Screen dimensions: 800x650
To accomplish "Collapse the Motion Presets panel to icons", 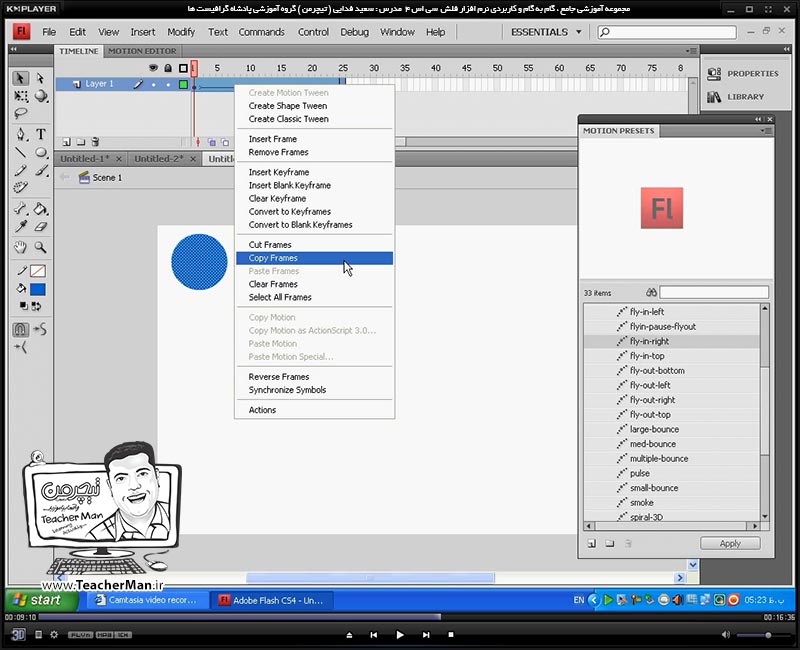I will point(758,119).
